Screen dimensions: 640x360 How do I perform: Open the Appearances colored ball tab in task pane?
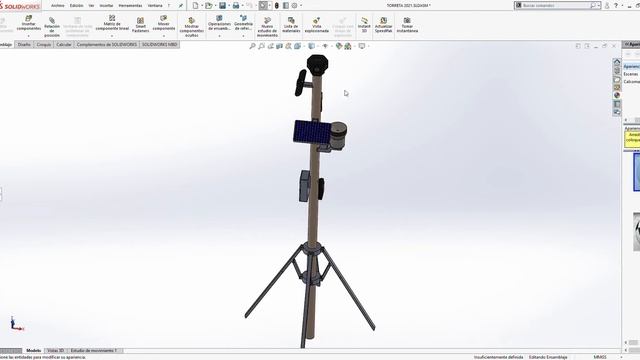(x=617, y=95)
